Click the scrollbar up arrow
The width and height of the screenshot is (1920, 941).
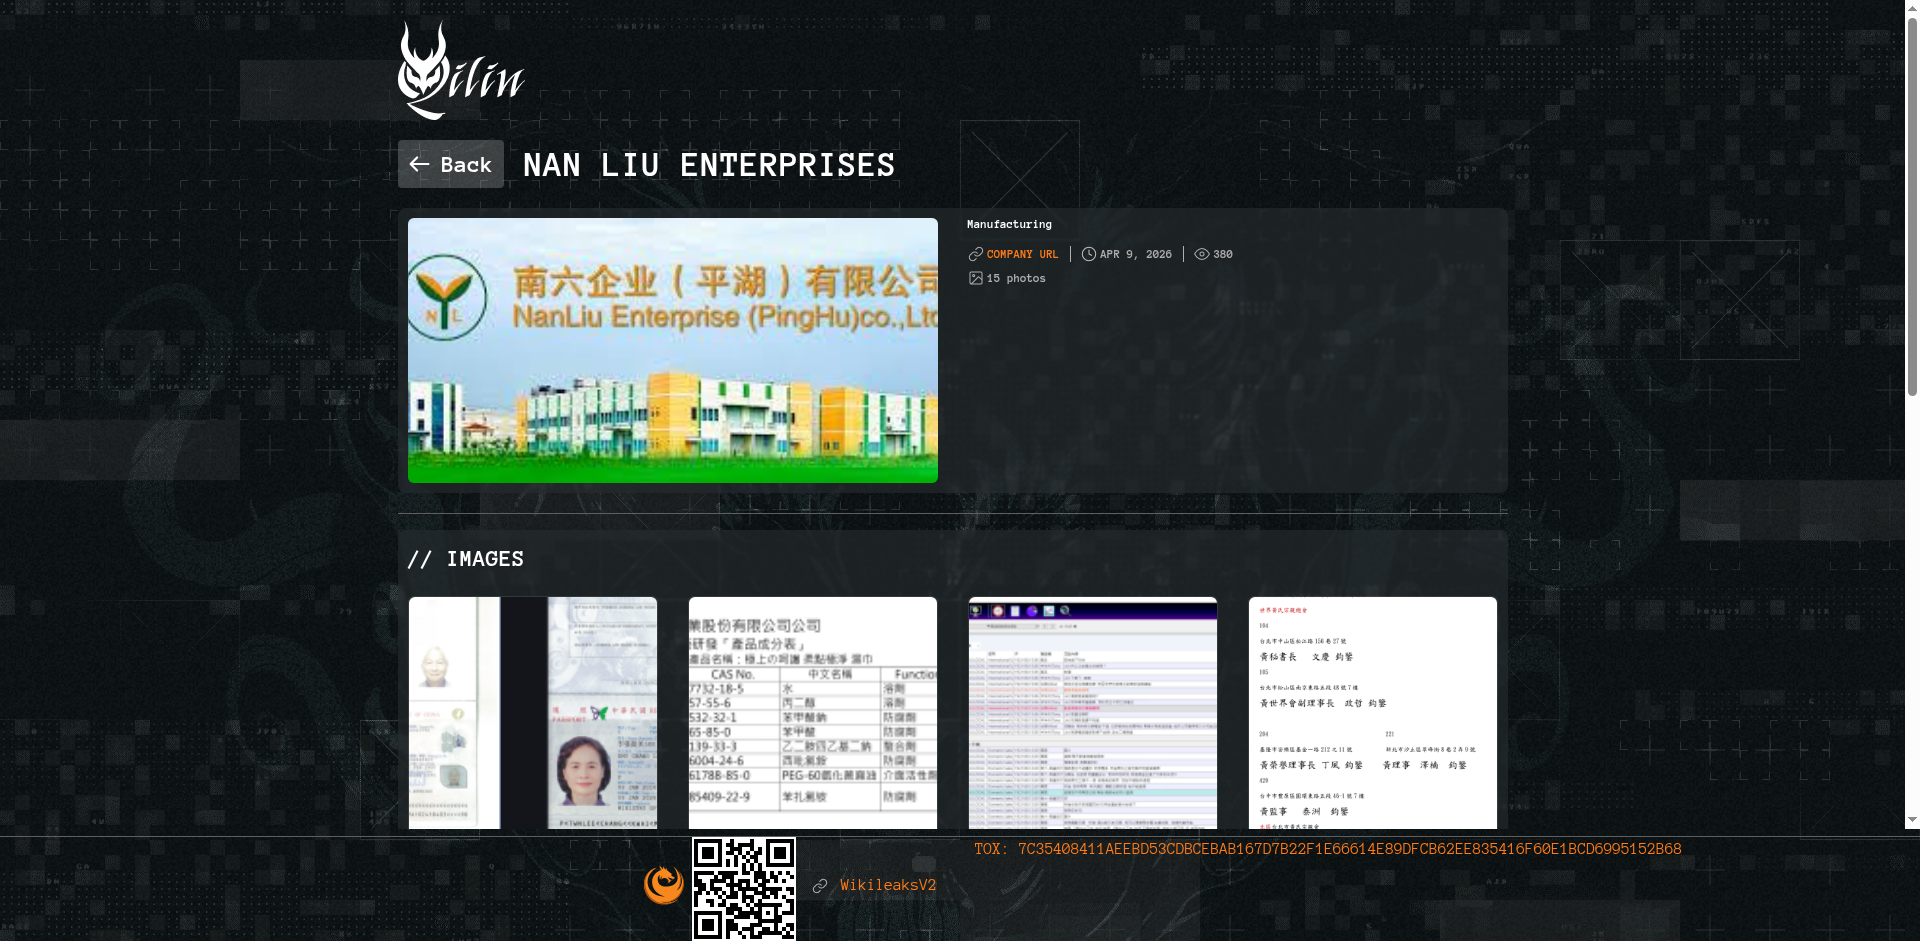pos(1912,7)
